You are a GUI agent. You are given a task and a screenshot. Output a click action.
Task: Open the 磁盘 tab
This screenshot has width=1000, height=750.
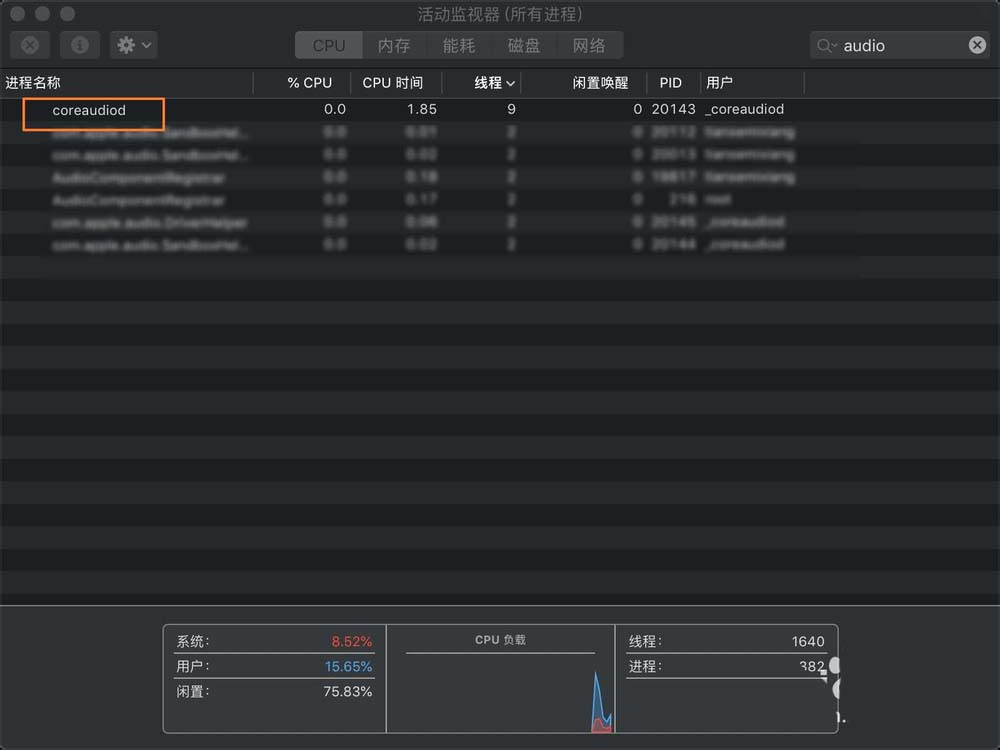pos(523,44)
